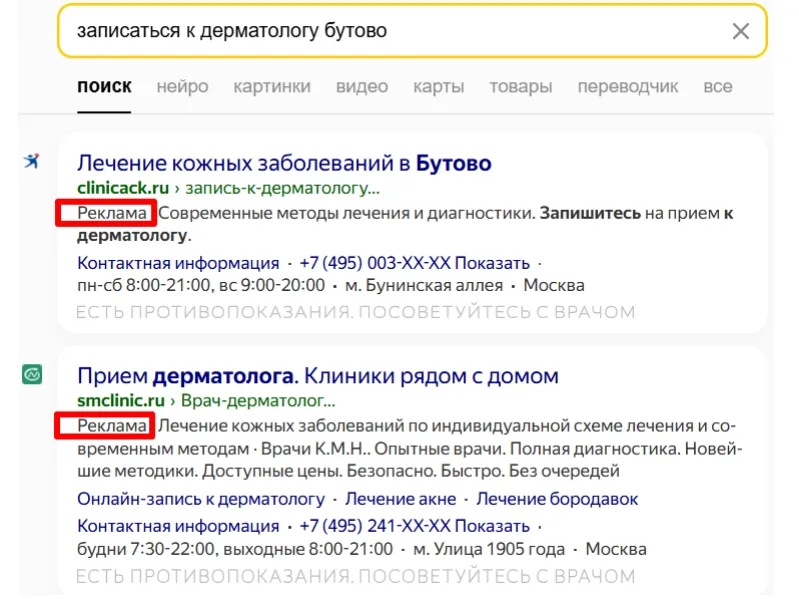Image resolution: width=799 pixels, height=599 pixels.
Task: Open the clinicack.ru domain link
Action: click(x=123, y=188)
